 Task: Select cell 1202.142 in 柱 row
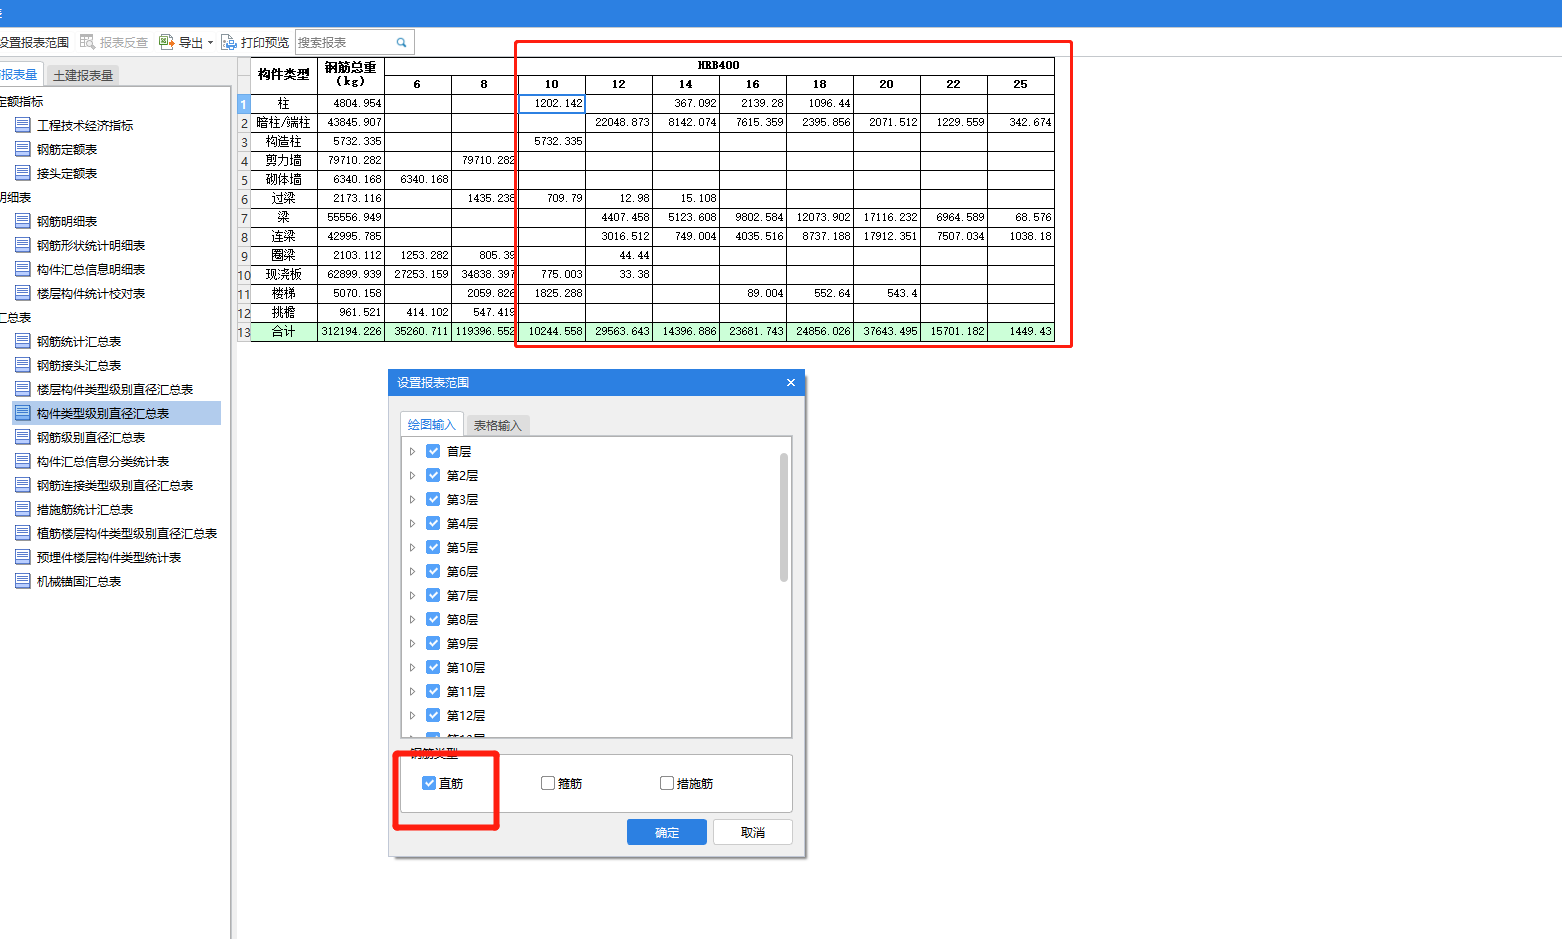(552, 103)
